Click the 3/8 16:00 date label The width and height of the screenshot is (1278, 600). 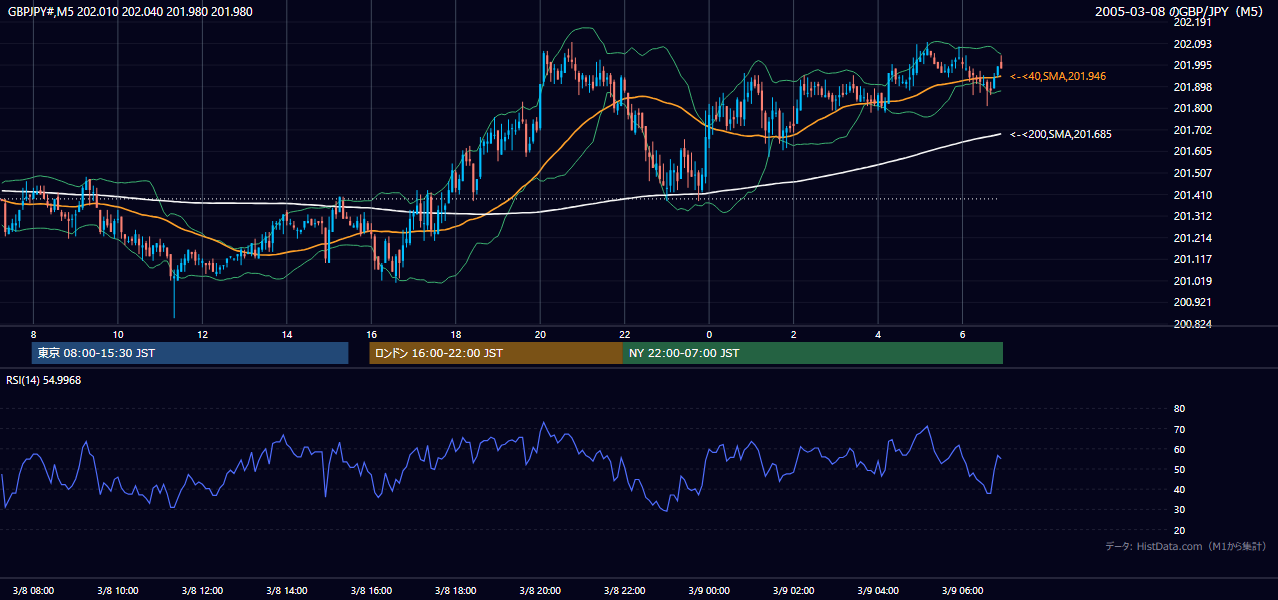tap(371, 590)
